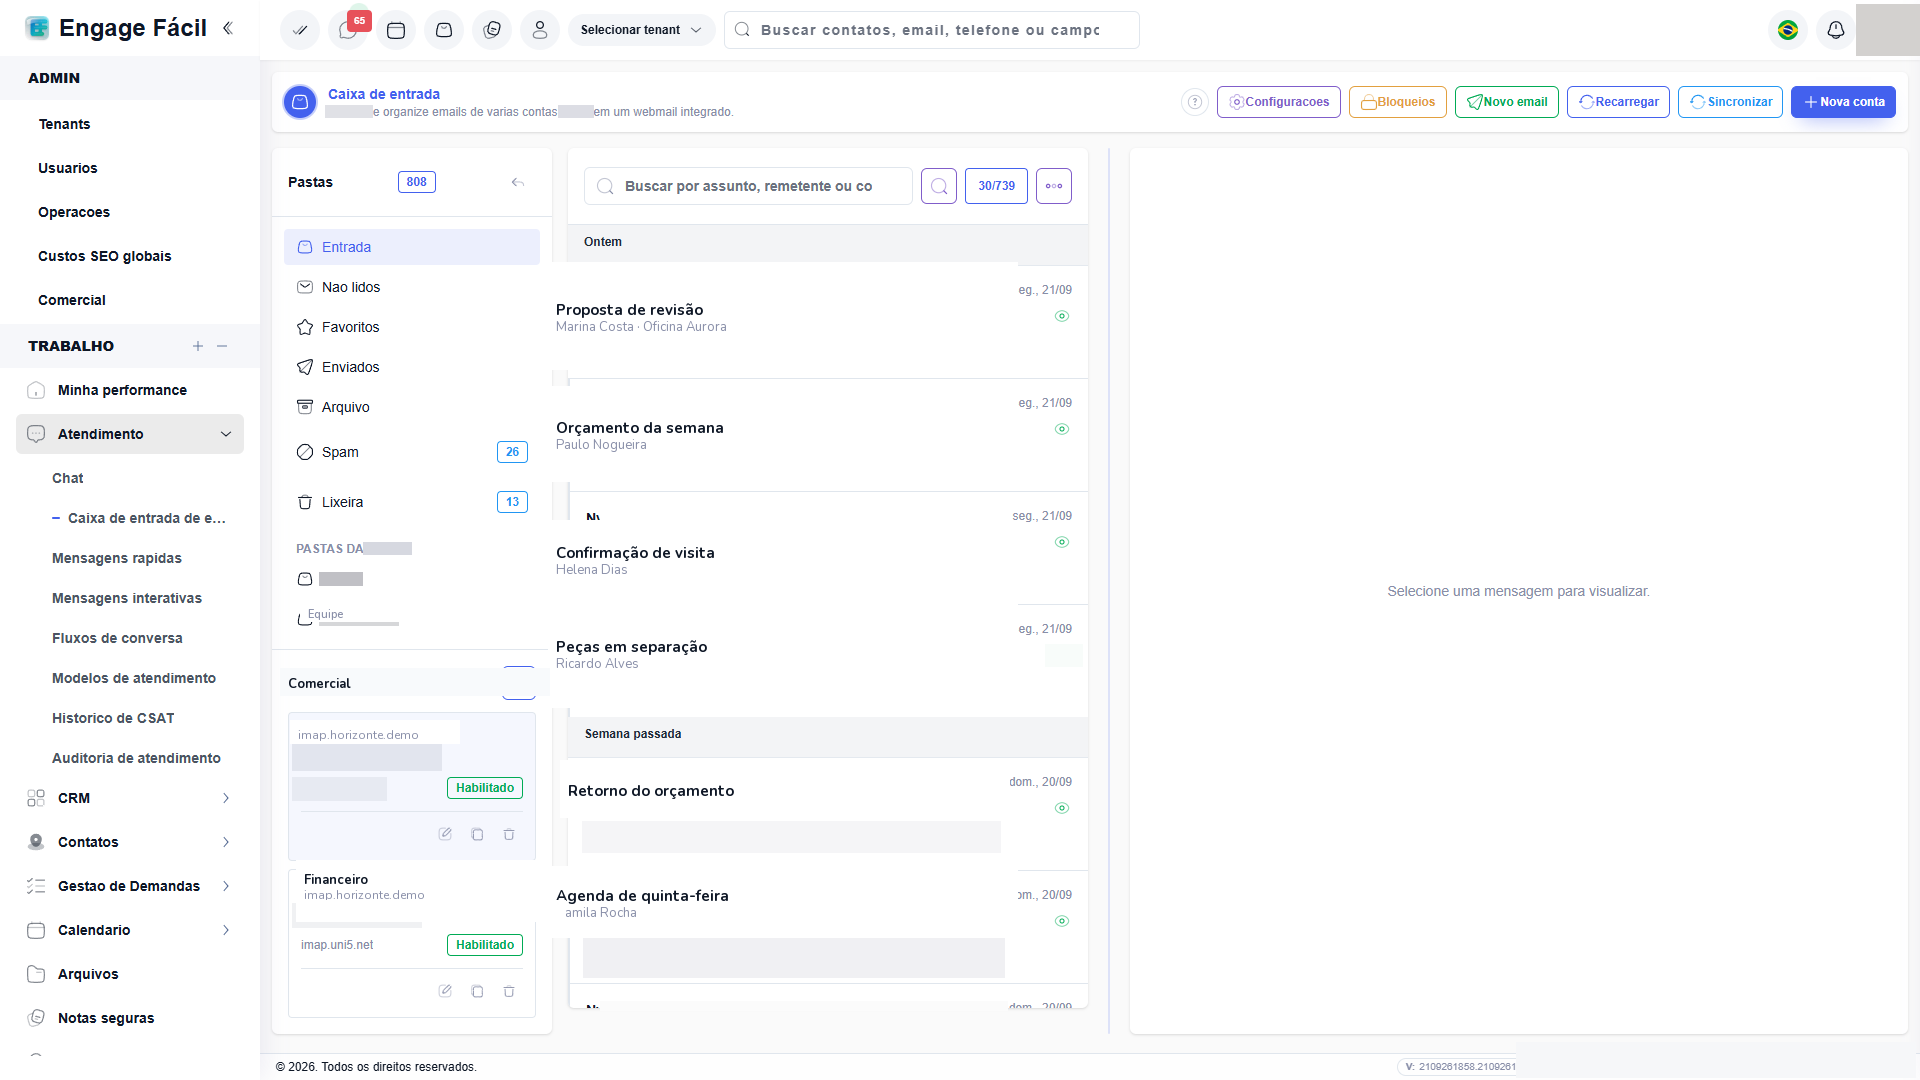Click the minus icon in TRABALHO header

[222, 346]
